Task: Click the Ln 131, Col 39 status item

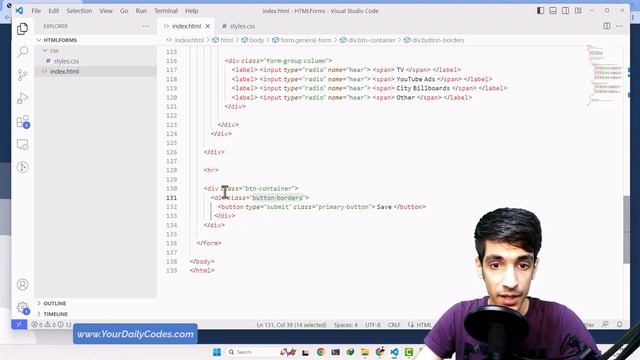Action: (x=291, y=325)
